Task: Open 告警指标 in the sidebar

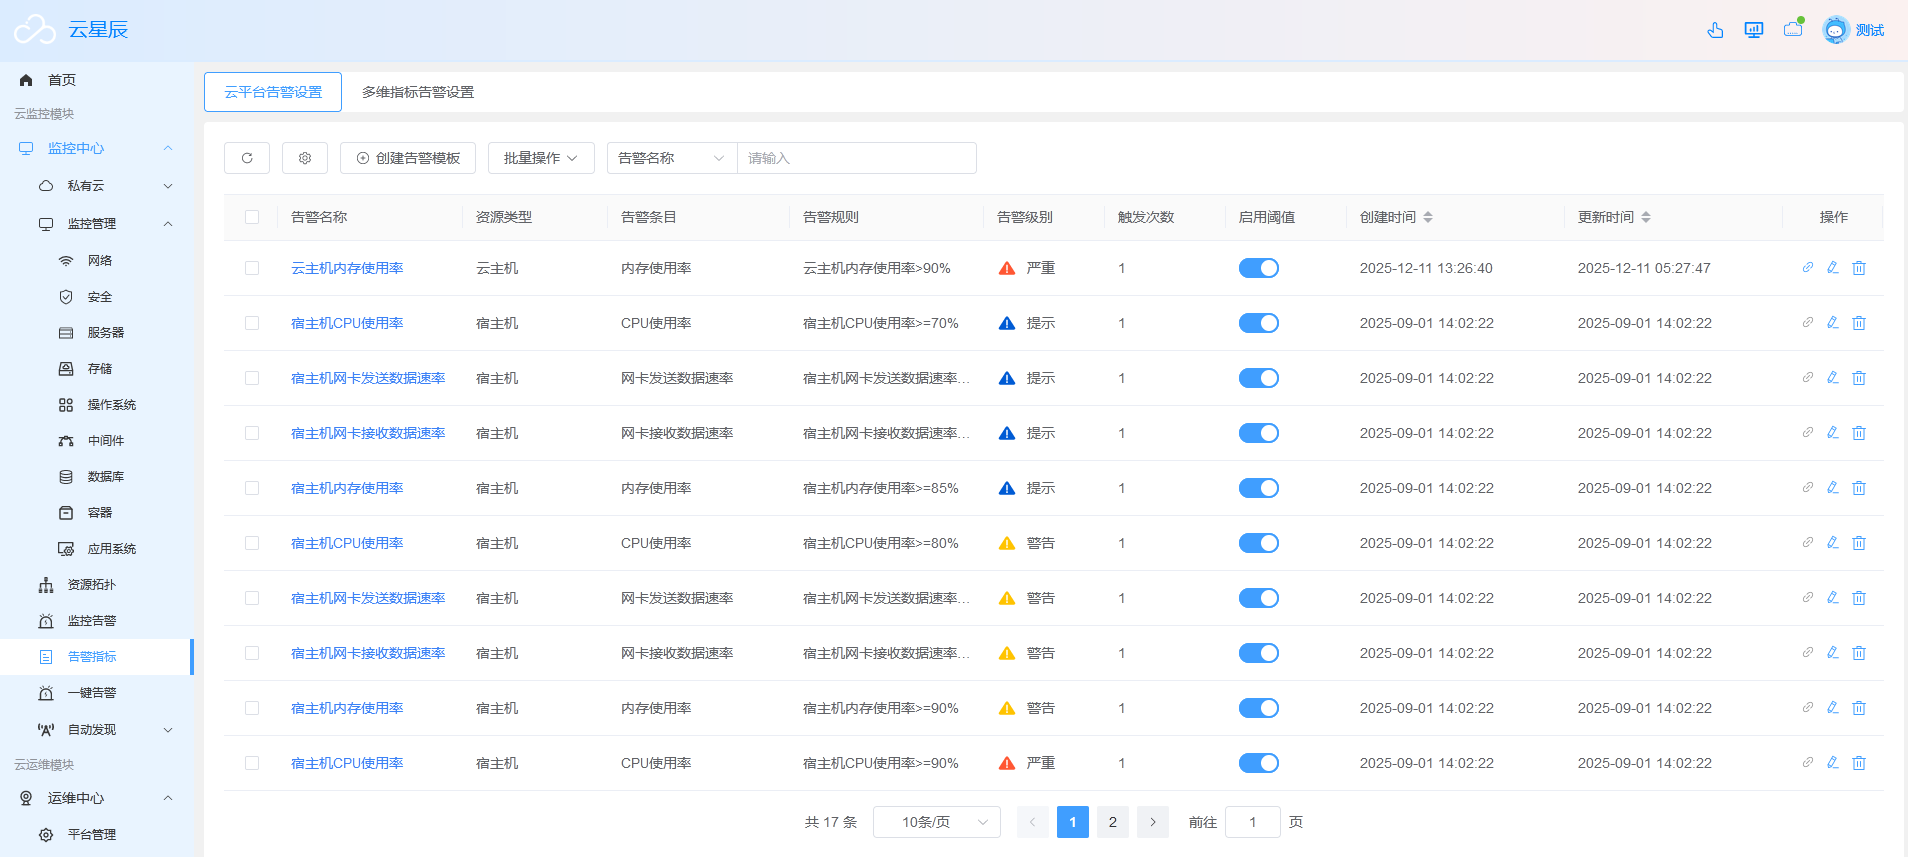Action: click(x=96, y=657)
